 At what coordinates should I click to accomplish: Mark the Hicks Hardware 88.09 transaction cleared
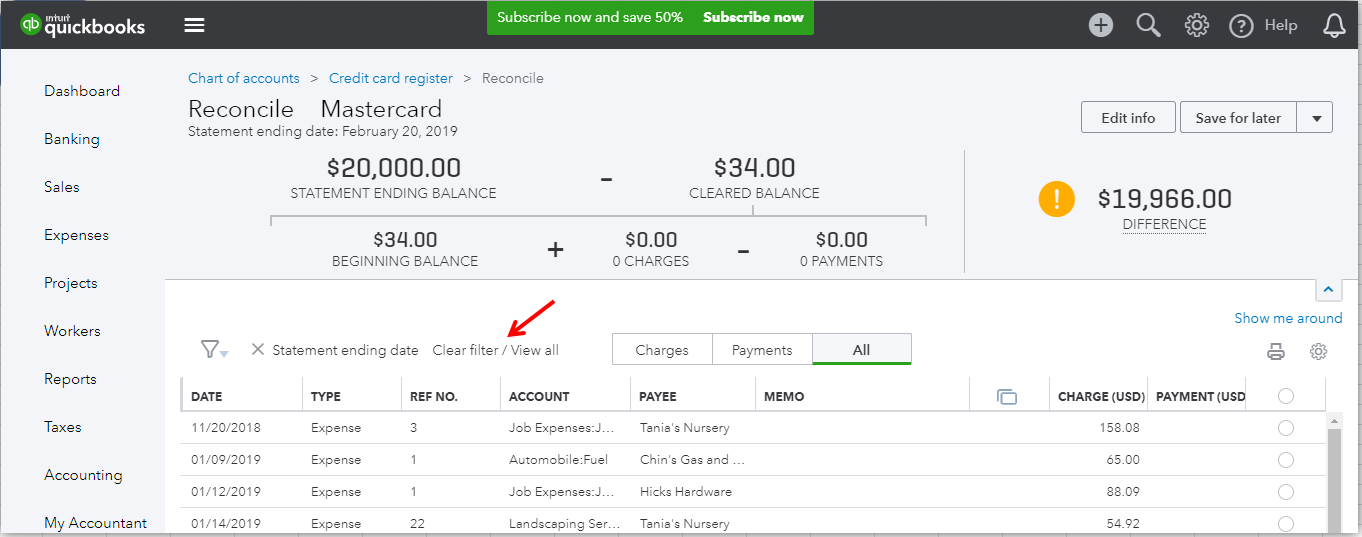click(1286, 492)
